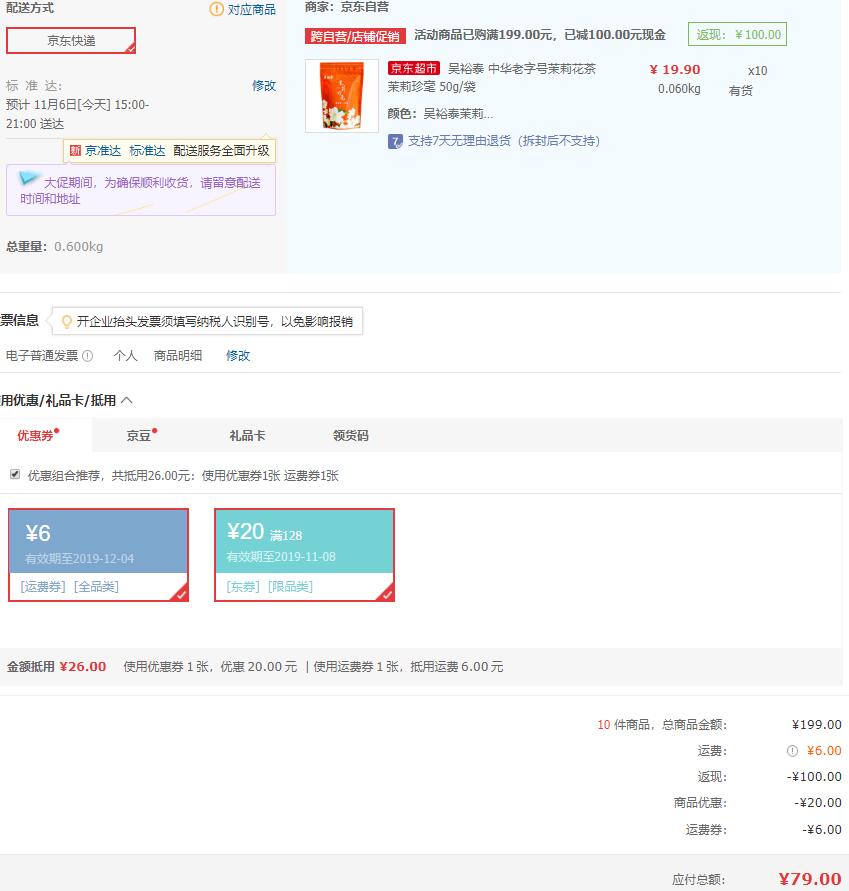Screen dimensions: 849x891
Task: Open the 京准达 link in delivery upgrade banner
Action: pos(103,151)
